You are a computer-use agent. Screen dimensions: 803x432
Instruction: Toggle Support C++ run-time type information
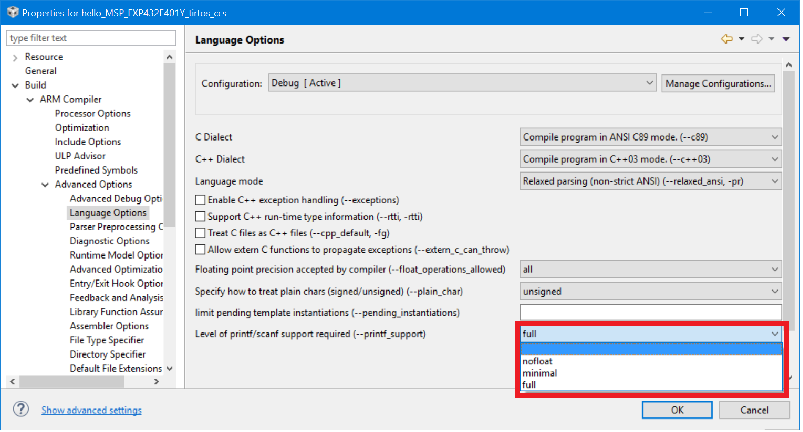pyautogui.click(x=200, y=216)
